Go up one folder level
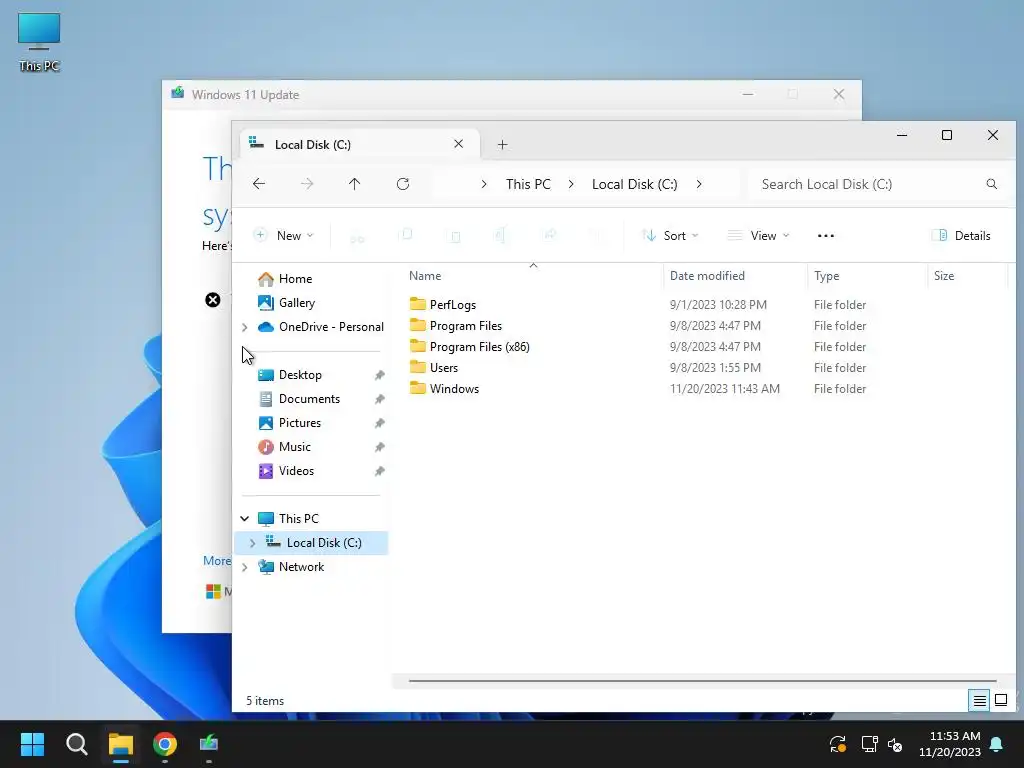Screen dimensions: 1024x768 pyautogui.click(x=355, y=184)
